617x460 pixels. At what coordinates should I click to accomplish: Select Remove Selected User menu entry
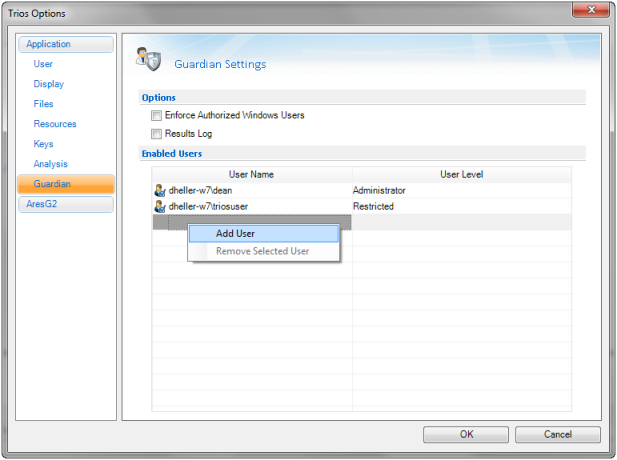263,251
